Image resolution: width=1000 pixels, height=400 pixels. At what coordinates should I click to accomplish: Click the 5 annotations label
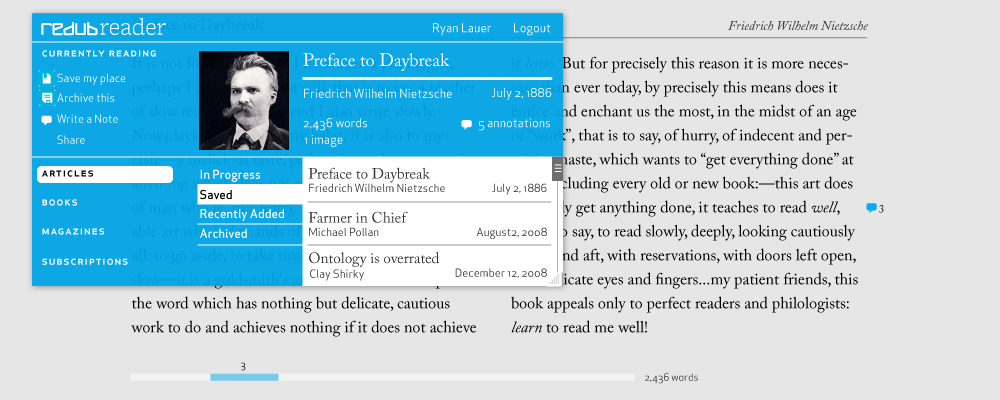click(x=514, y=124)
